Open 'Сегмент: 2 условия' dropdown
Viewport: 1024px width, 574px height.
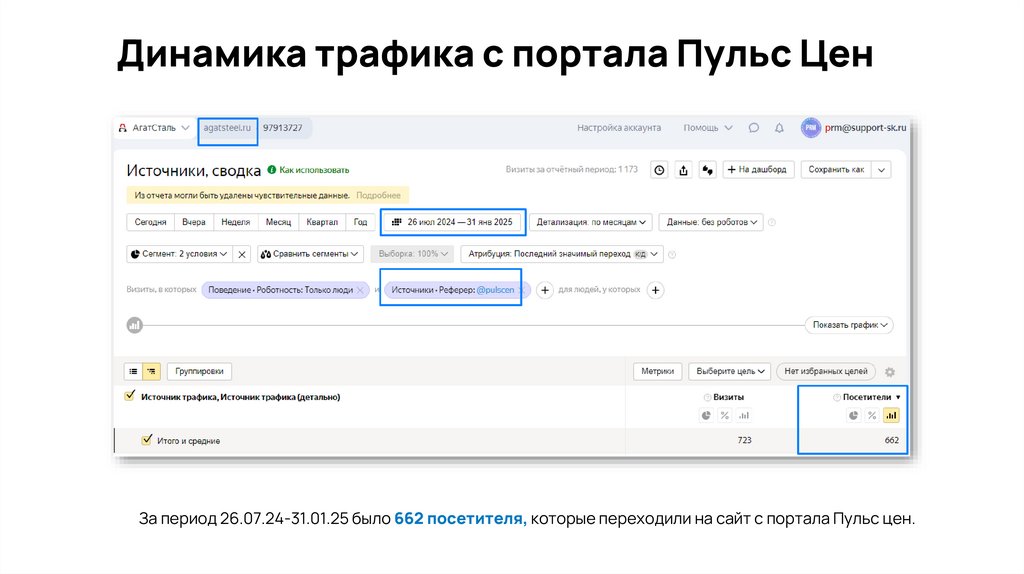180,254
